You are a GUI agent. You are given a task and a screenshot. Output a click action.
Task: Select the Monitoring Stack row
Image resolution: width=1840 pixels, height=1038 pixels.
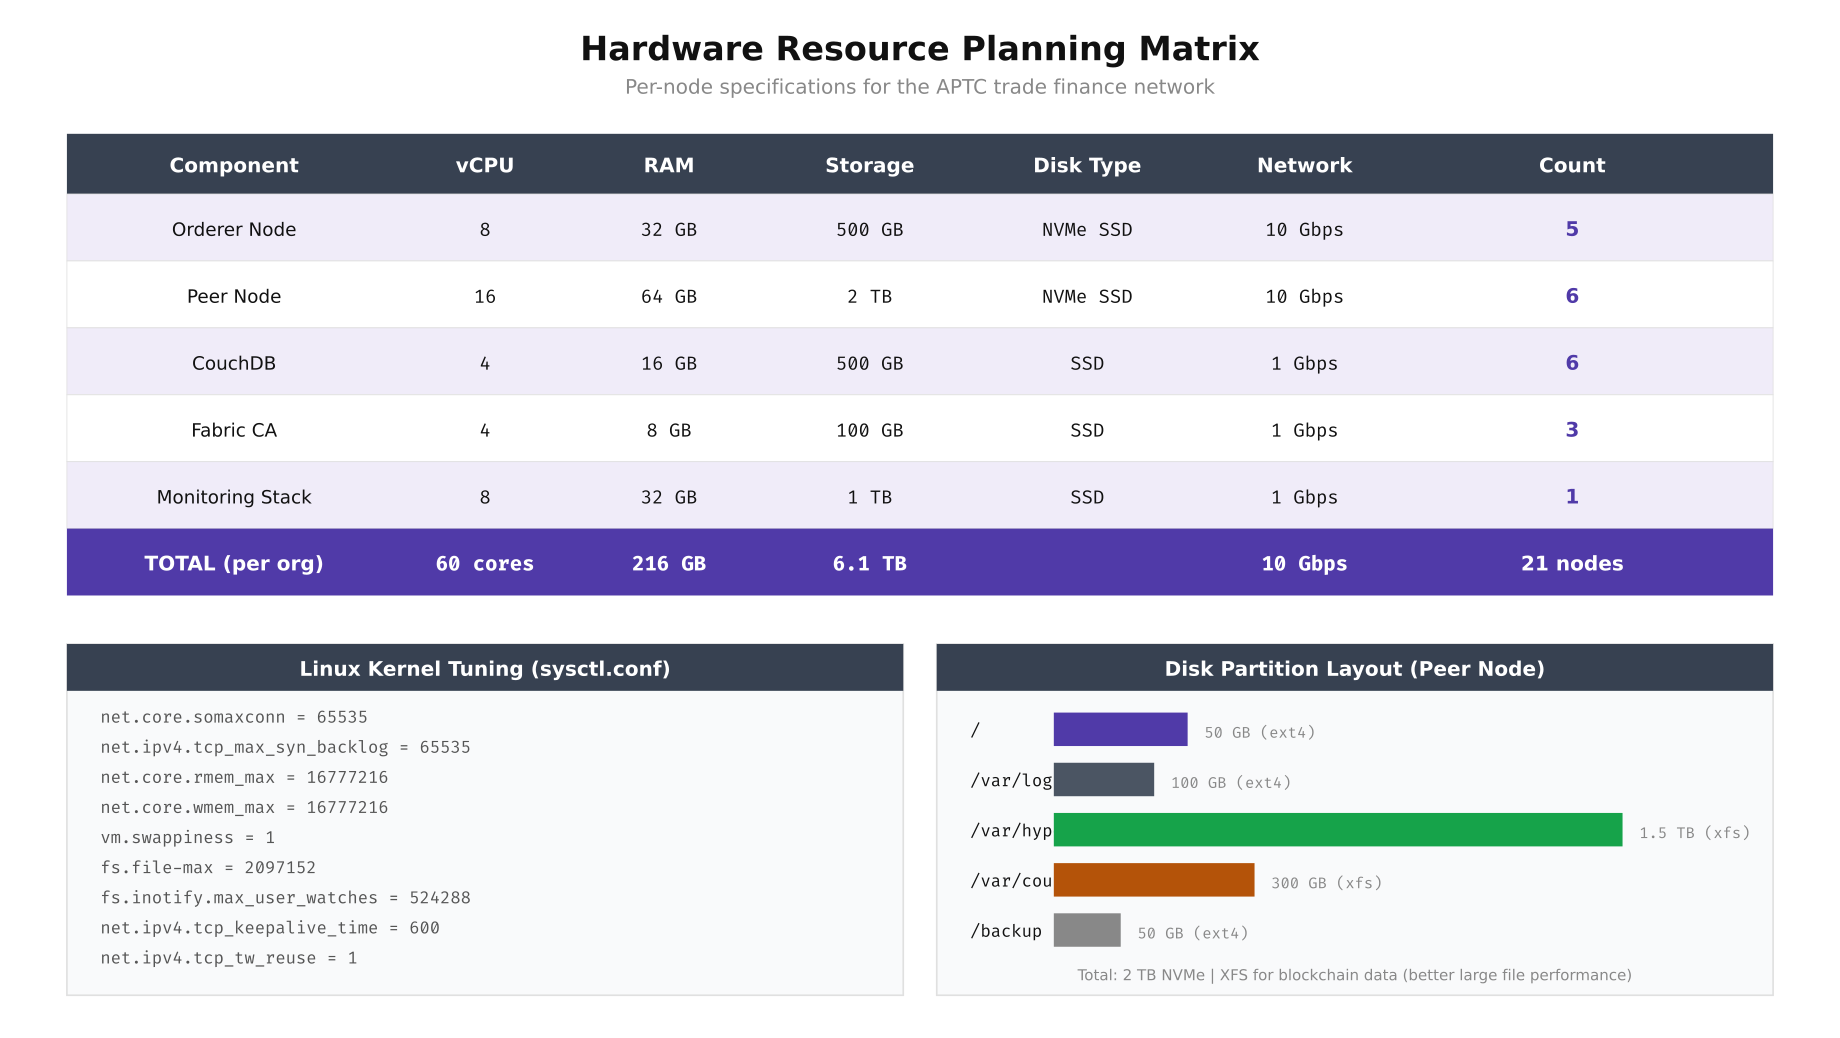pyautogui.click(x=233, y=496)
